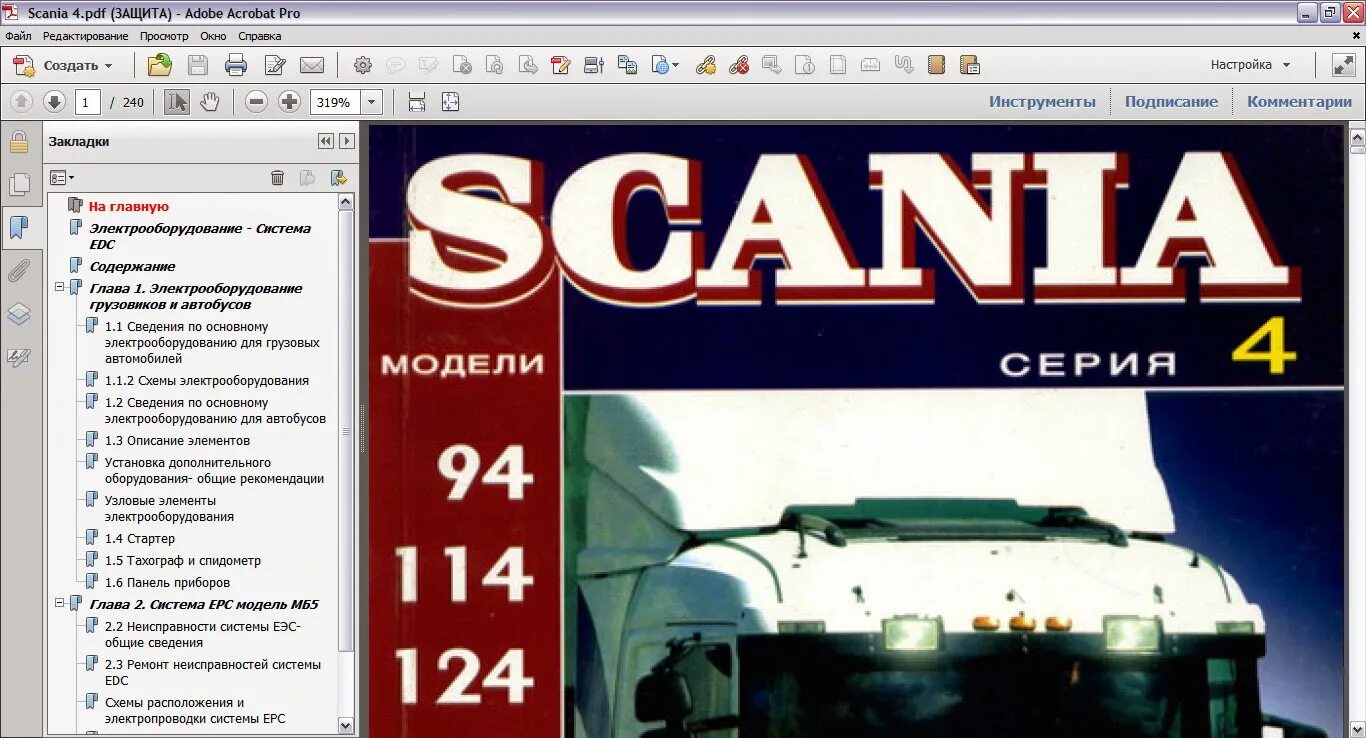
Task: Open bookmark 1.4 Стартер
Action: tap(140, 539)
